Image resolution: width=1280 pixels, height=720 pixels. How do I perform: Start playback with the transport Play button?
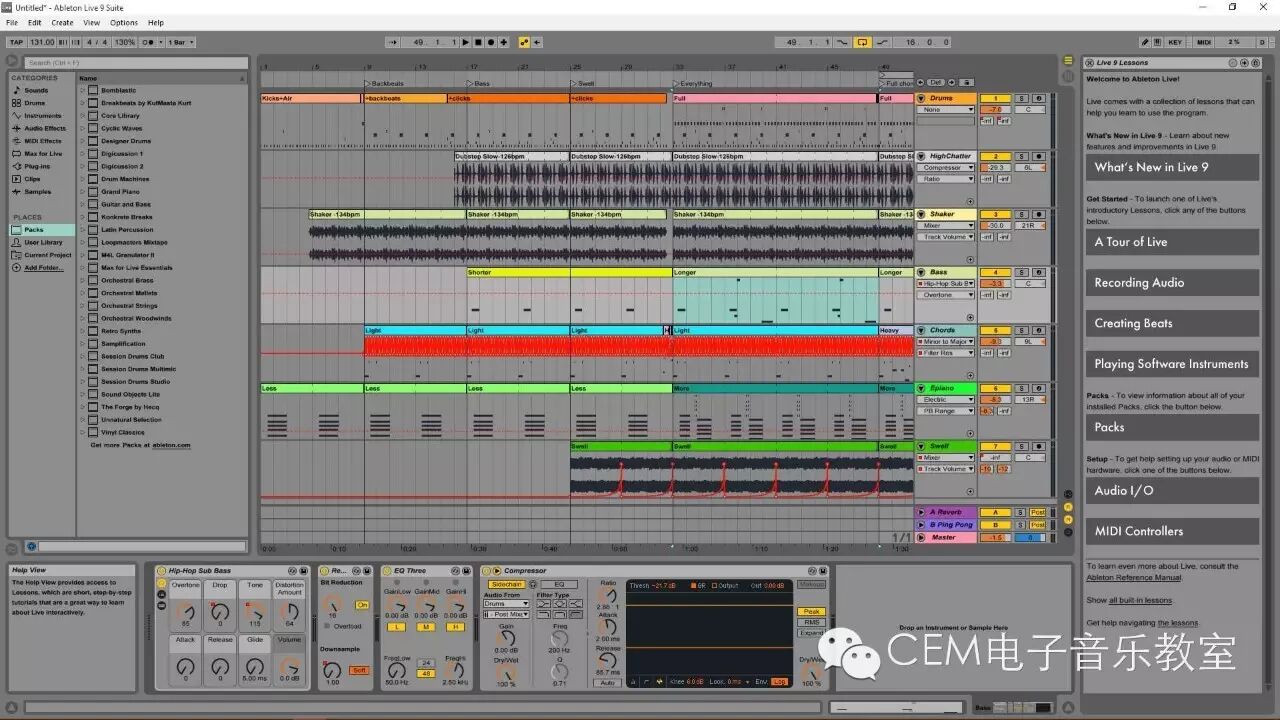coord(466,42)
